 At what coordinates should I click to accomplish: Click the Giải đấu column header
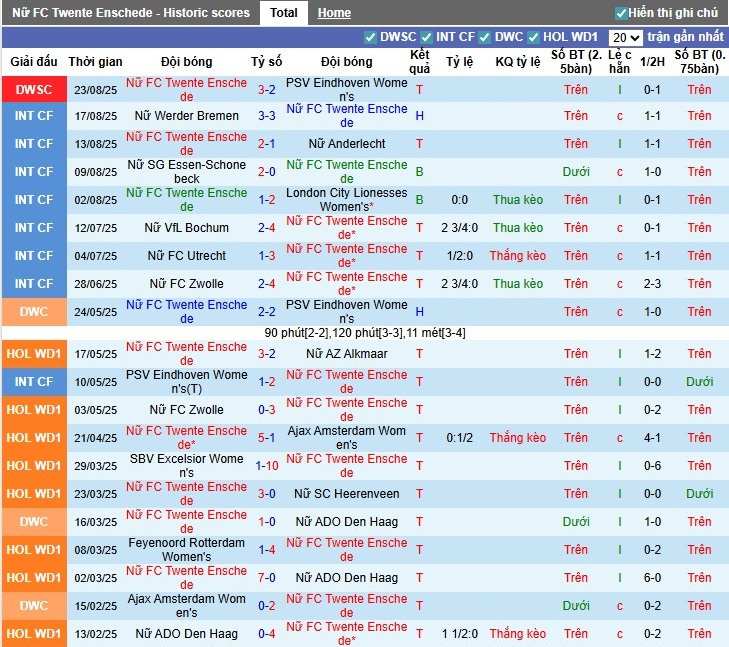coord(34,62)
